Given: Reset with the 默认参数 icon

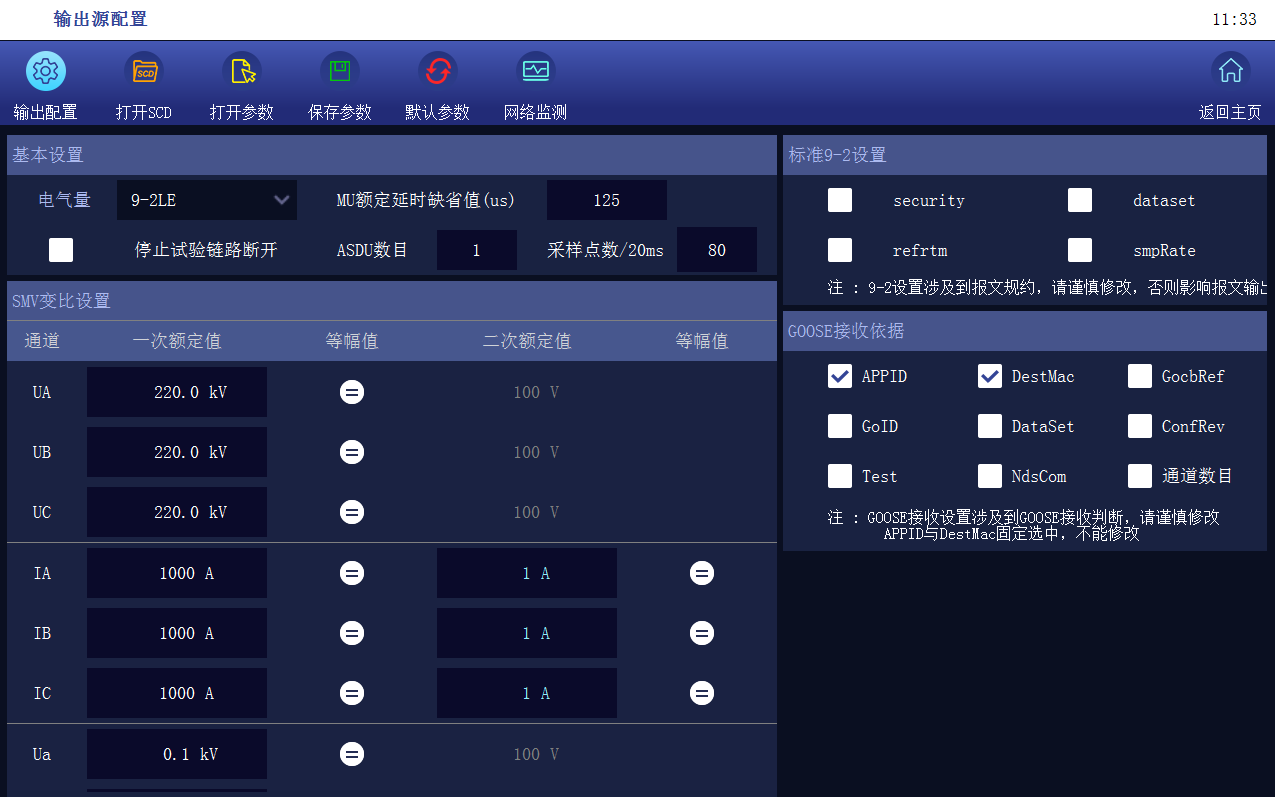Looking at the screenshot, I should pos(437,71).
